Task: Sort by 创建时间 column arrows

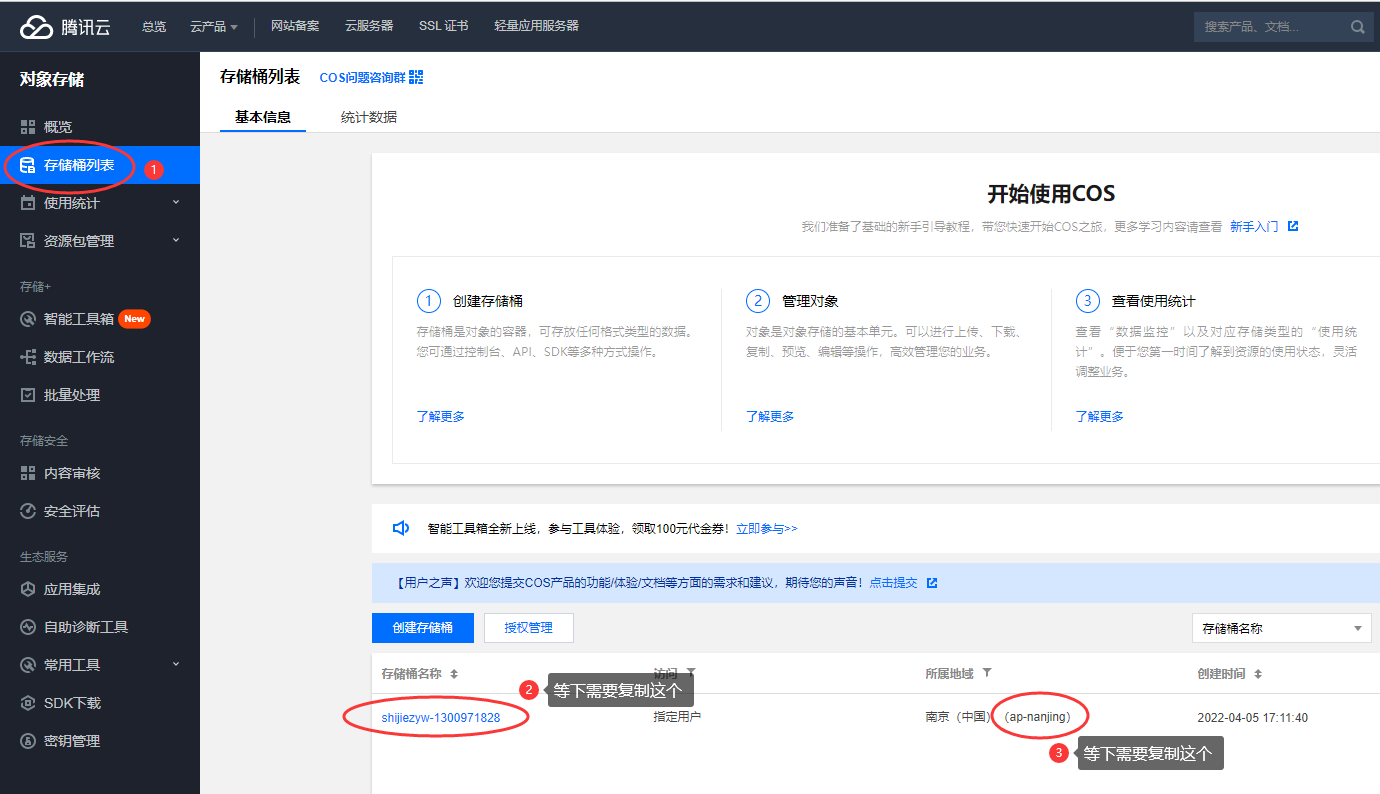Action: [1258, 674]
